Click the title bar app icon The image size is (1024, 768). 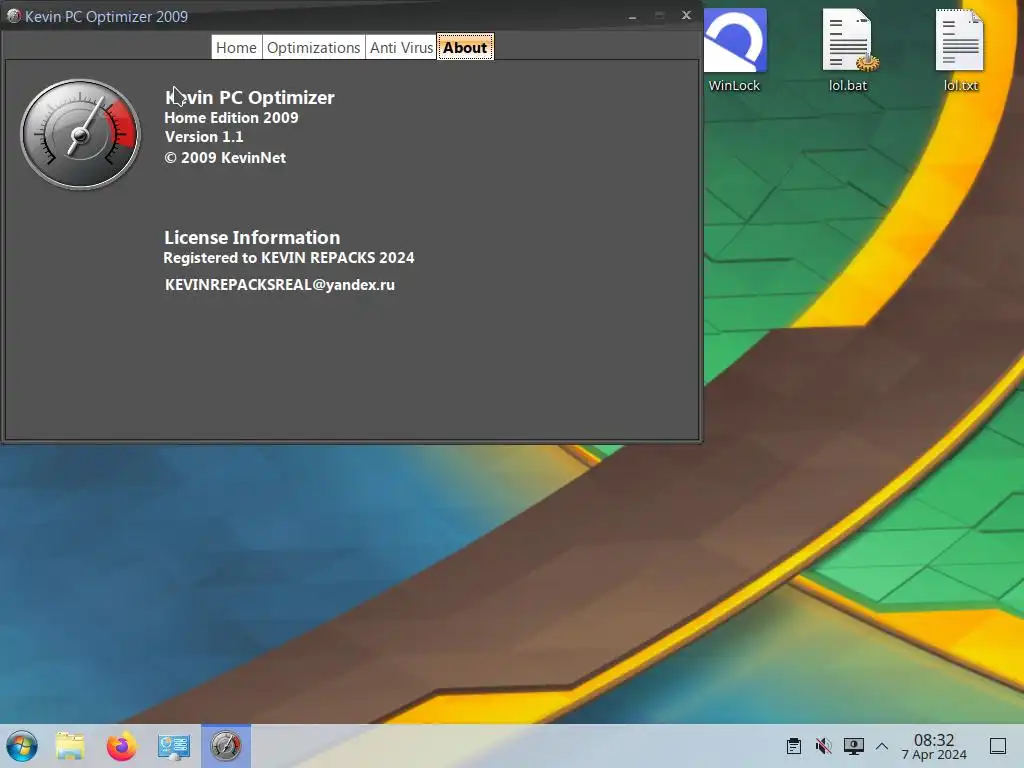(14, 16)
